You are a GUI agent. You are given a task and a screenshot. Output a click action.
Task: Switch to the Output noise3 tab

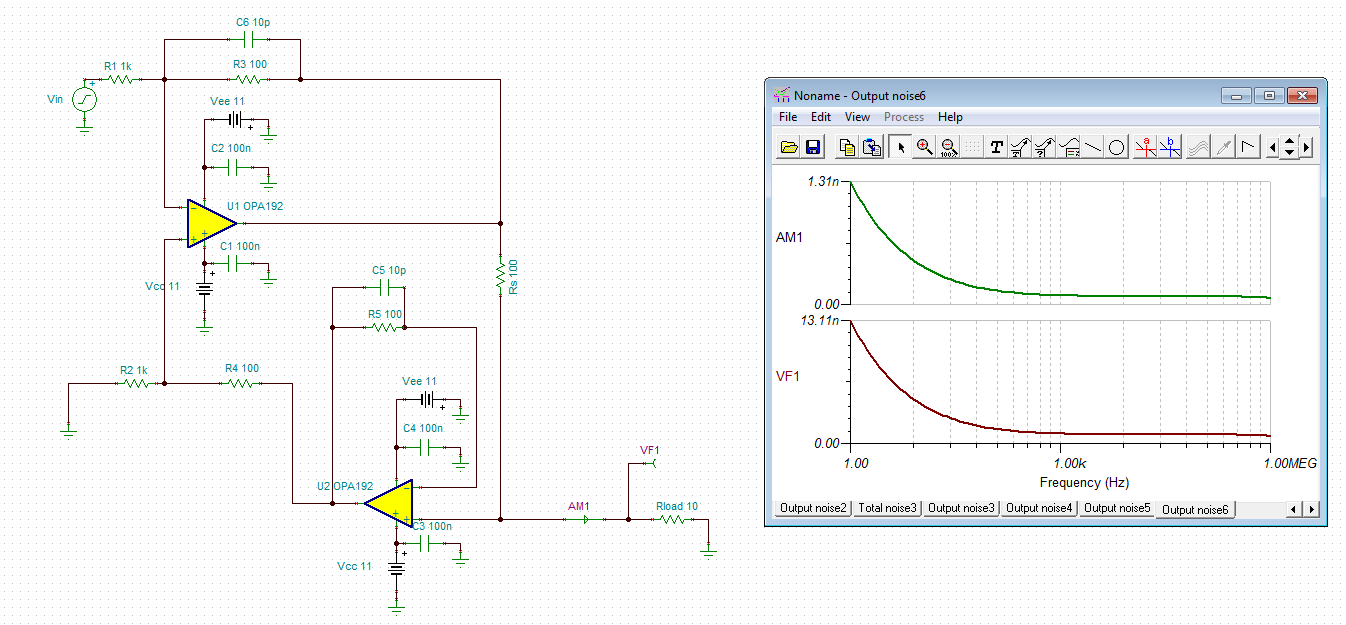point(961,508)
